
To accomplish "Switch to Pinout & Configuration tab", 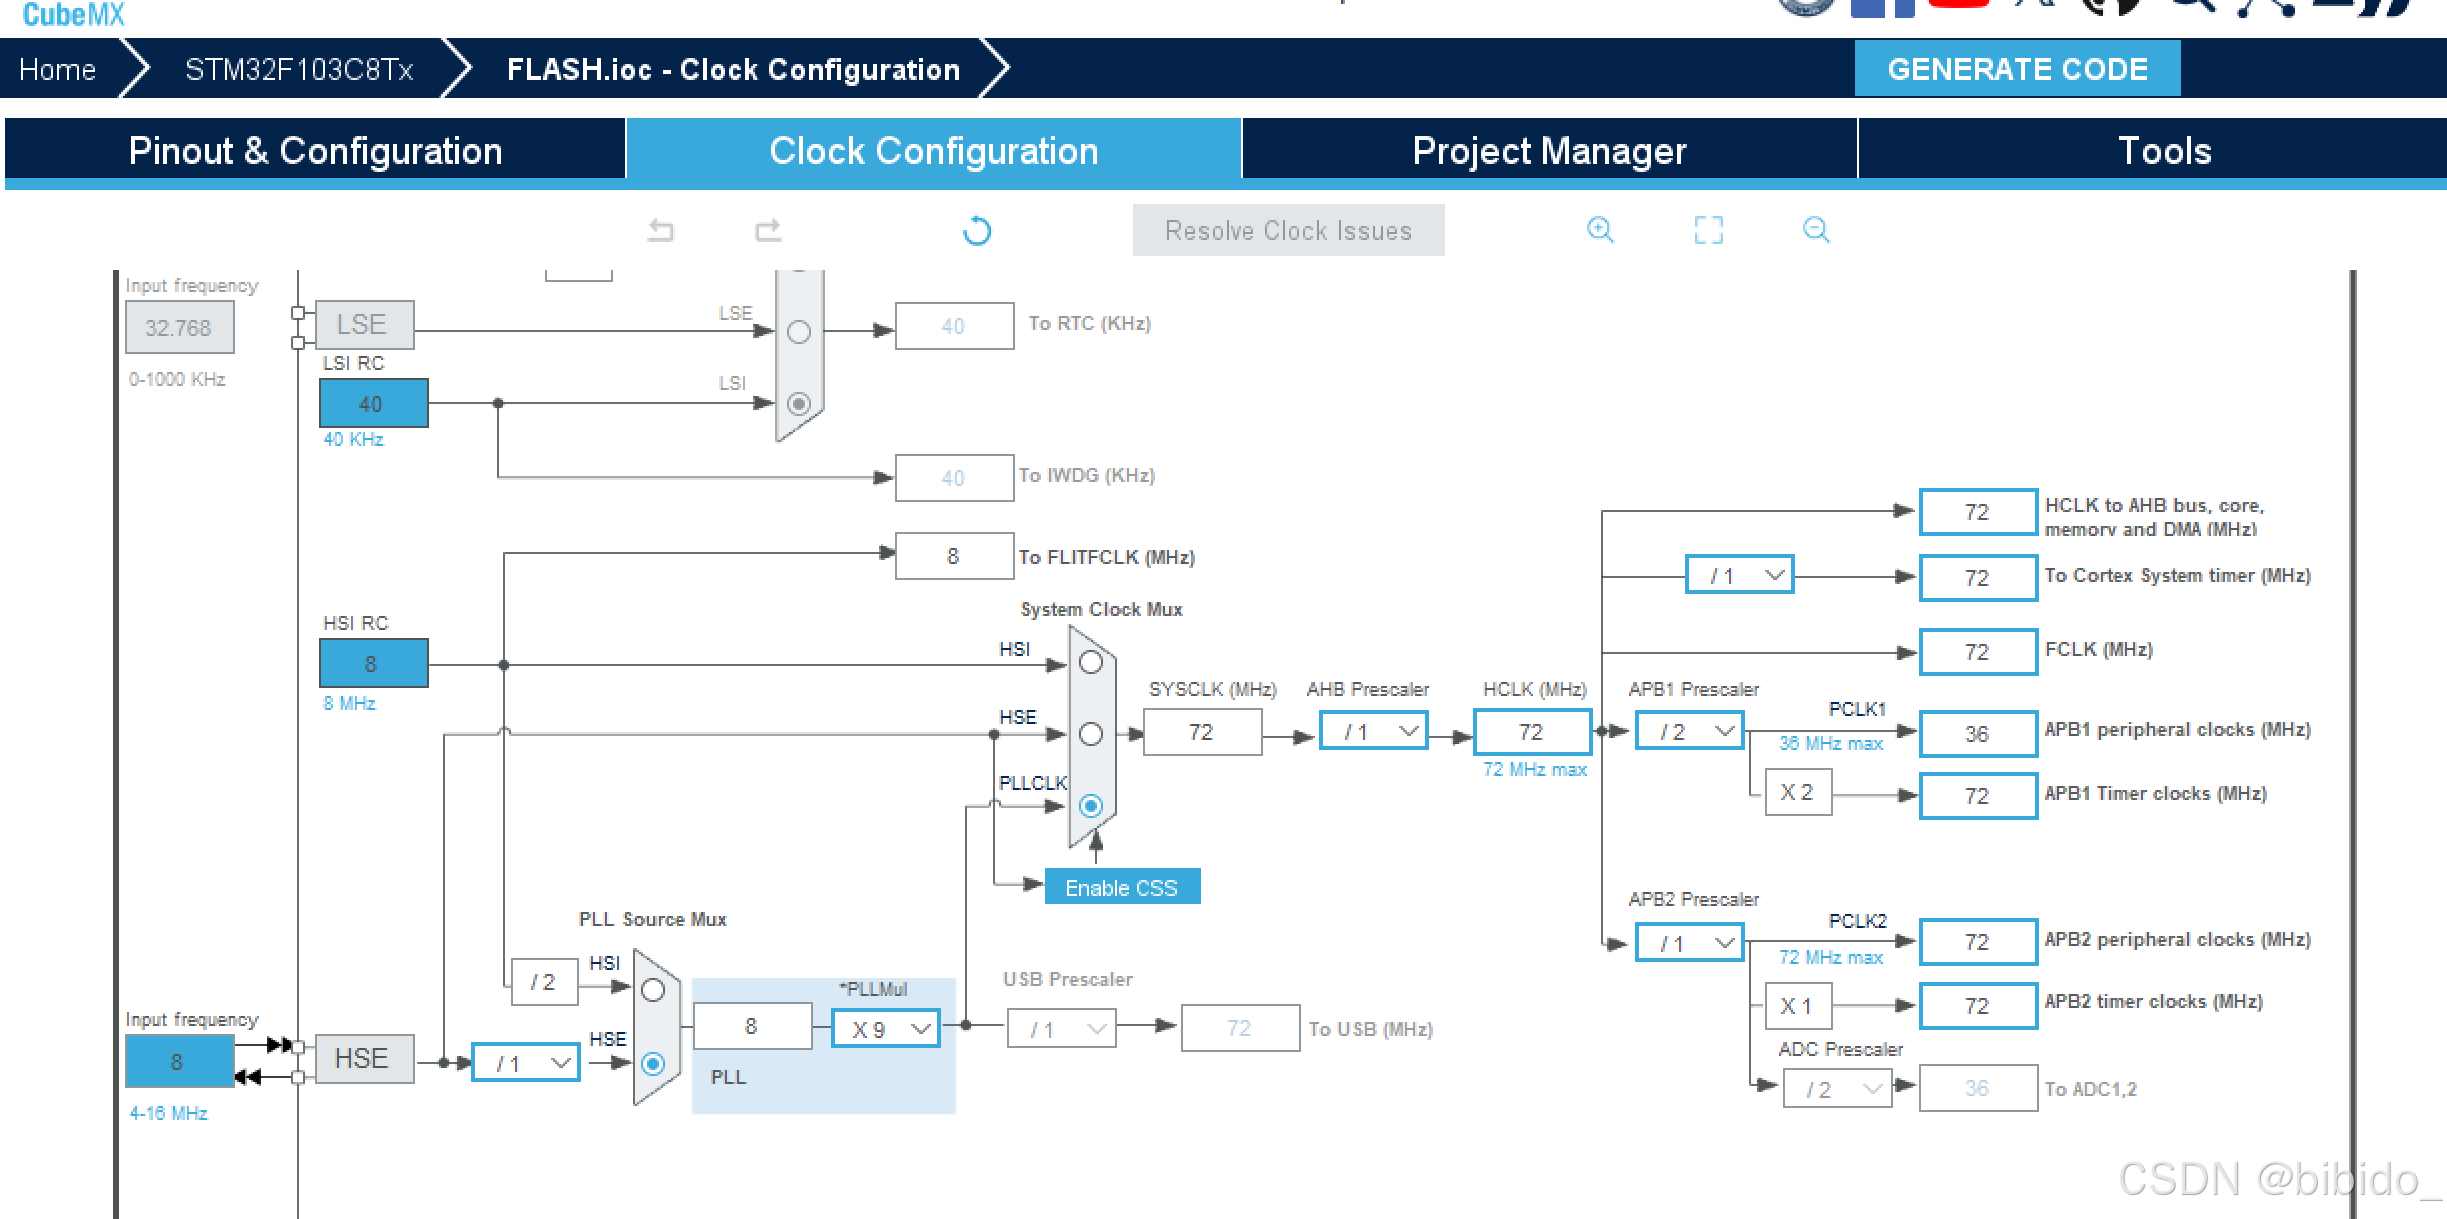I will point(315,150).
